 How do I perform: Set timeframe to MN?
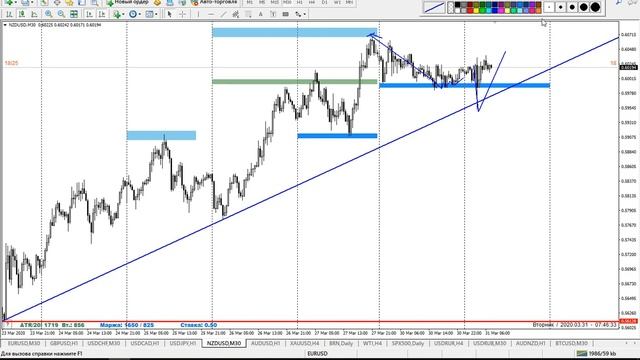(x=349, y=2)
